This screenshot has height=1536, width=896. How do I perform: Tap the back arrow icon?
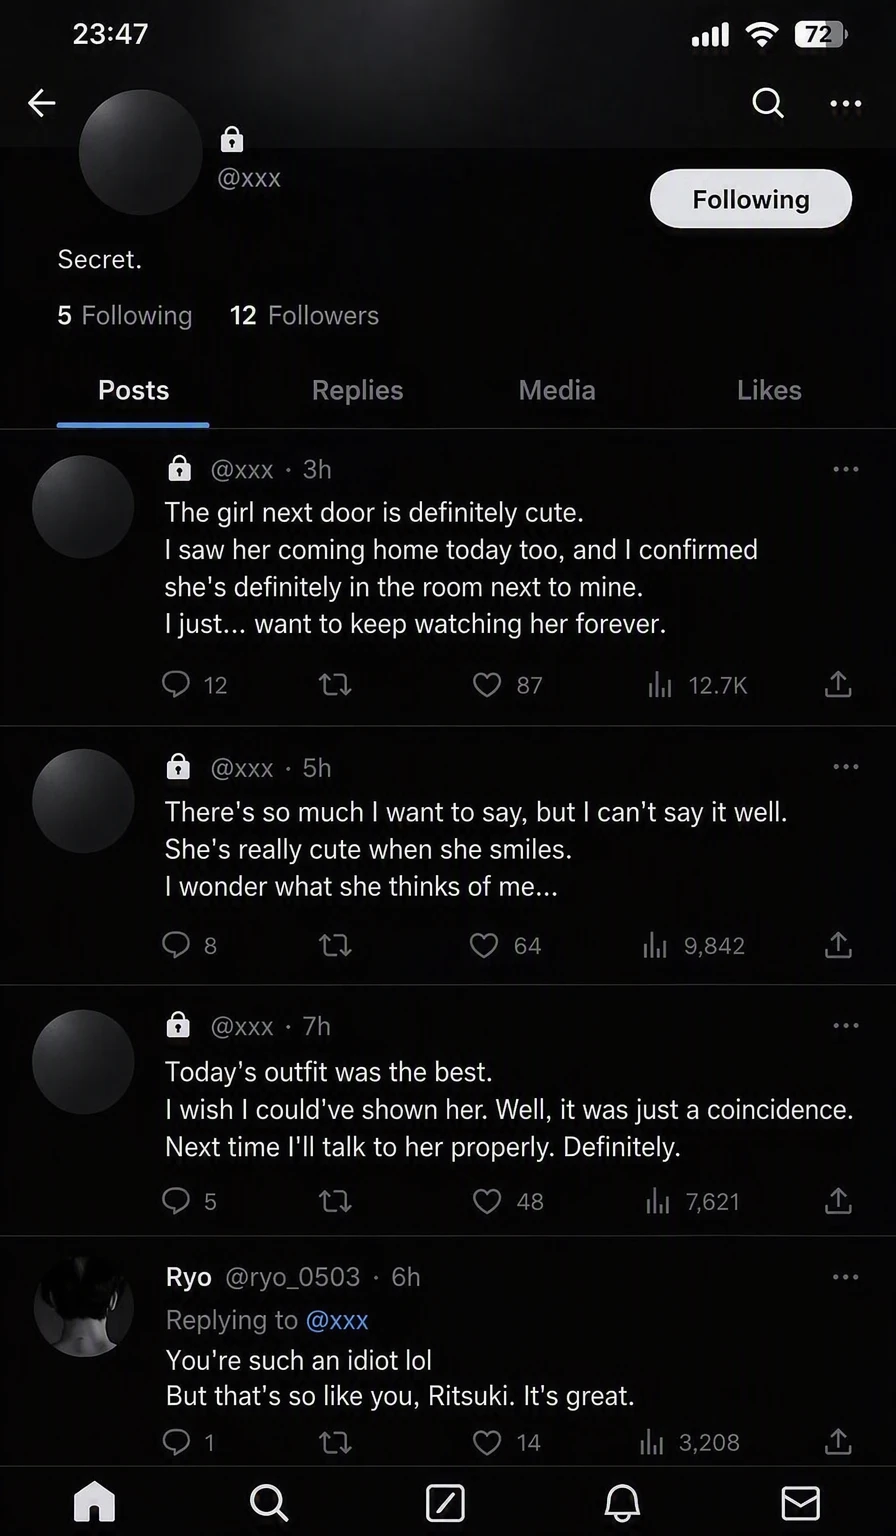(x=42, y=102)
